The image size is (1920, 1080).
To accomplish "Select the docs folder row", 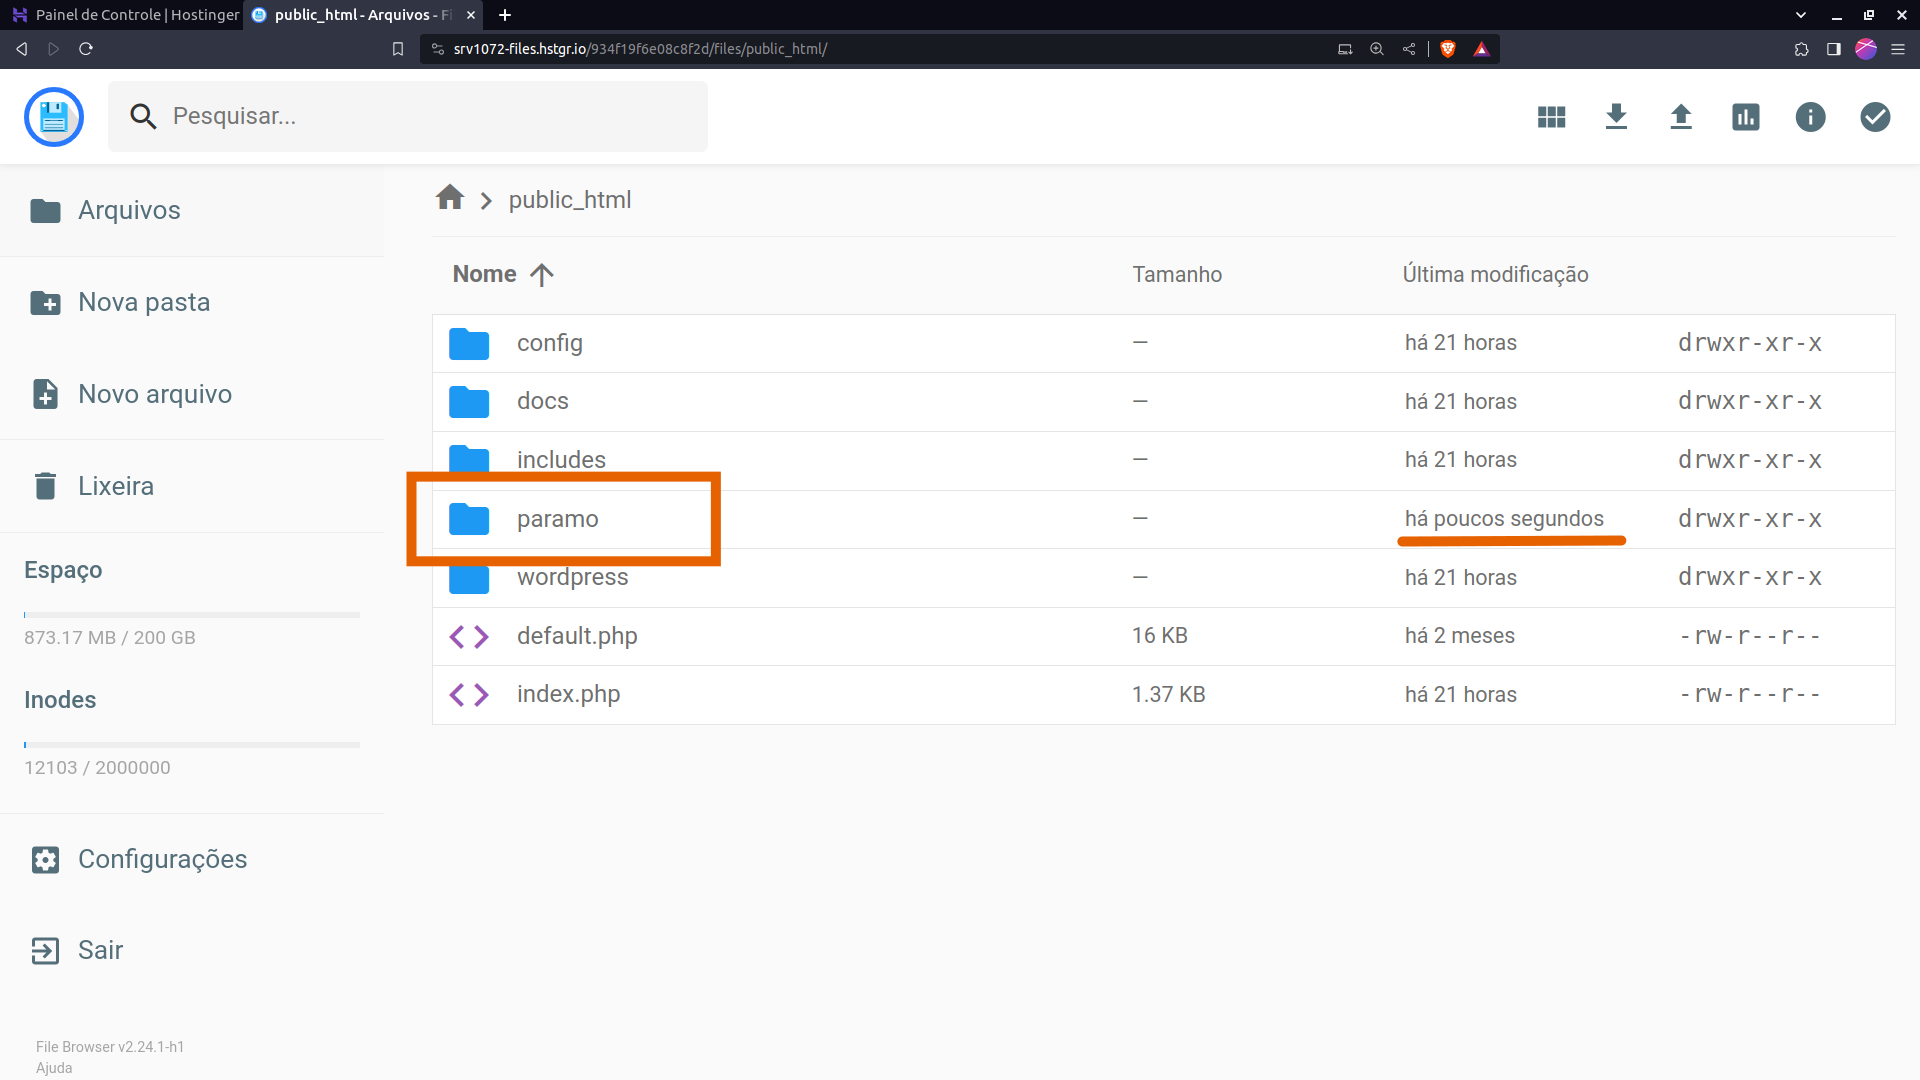I will point(1164,402).
